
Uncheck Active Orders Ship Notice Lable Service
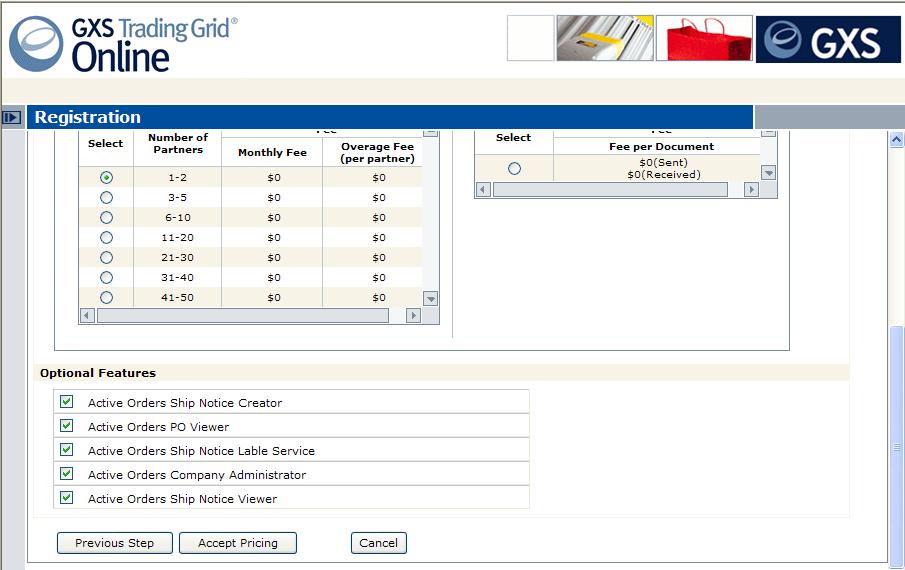click(x=67, y=449)
